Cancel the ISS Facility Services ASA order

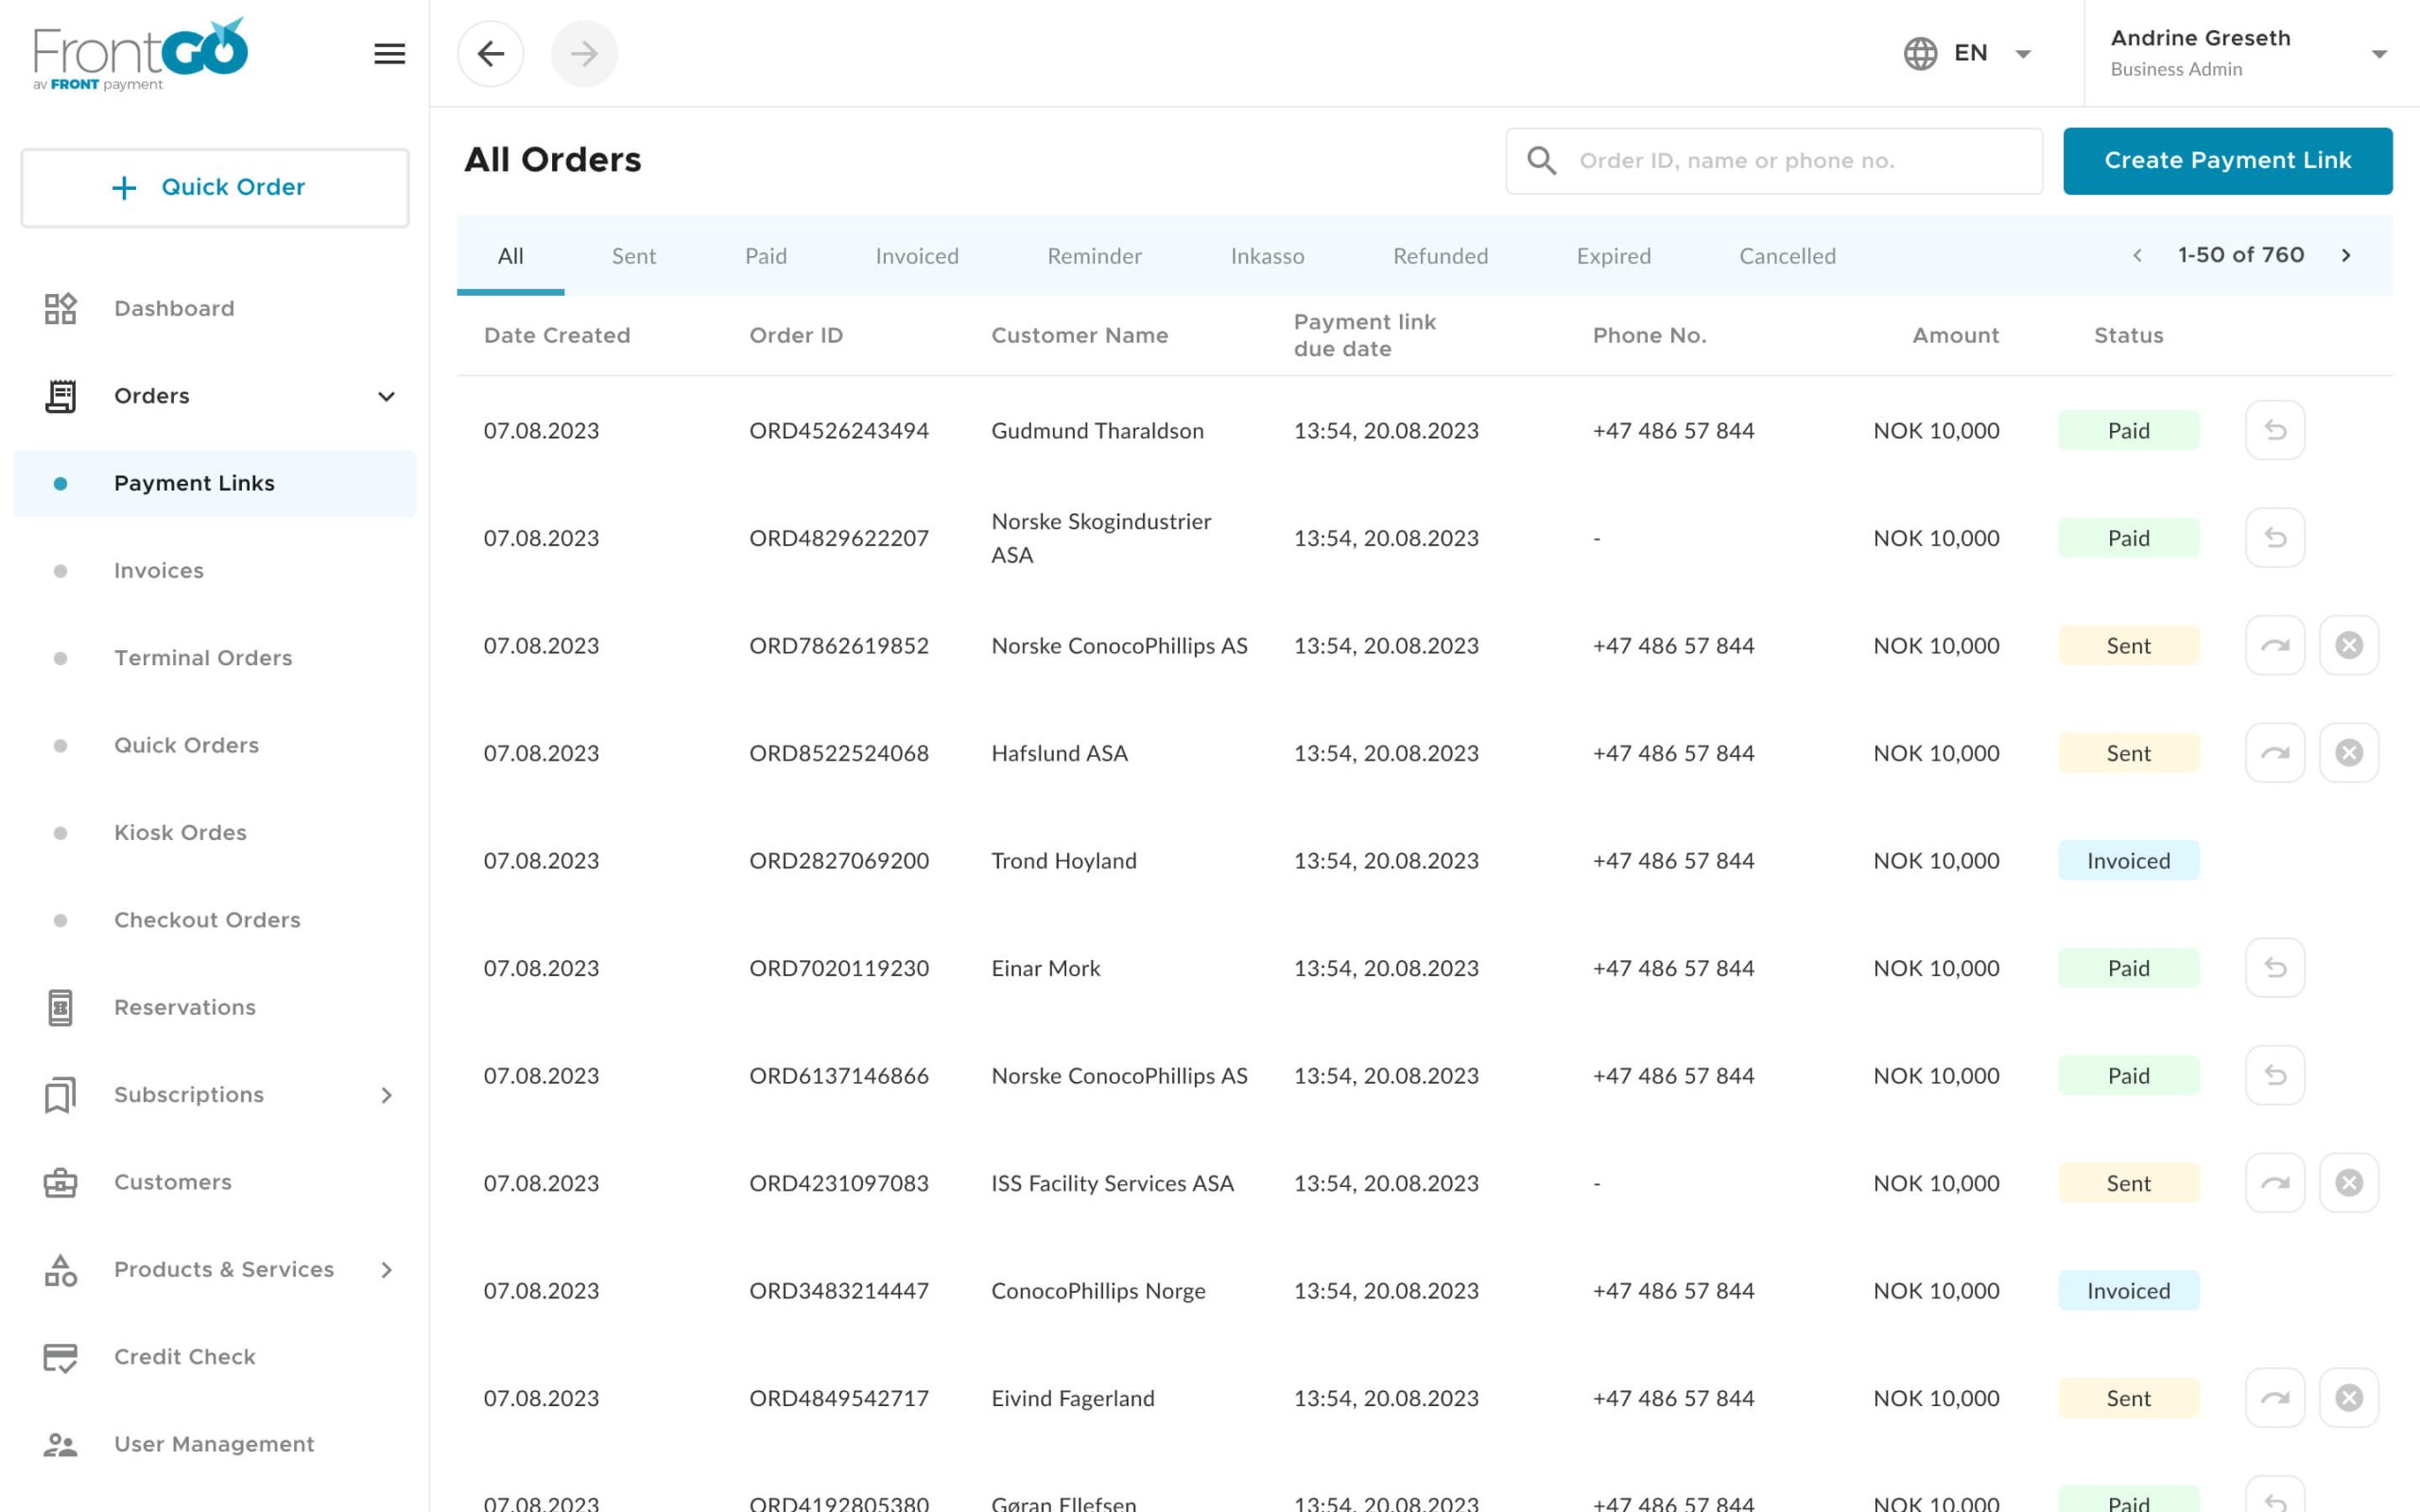tap(2348, 1183)
